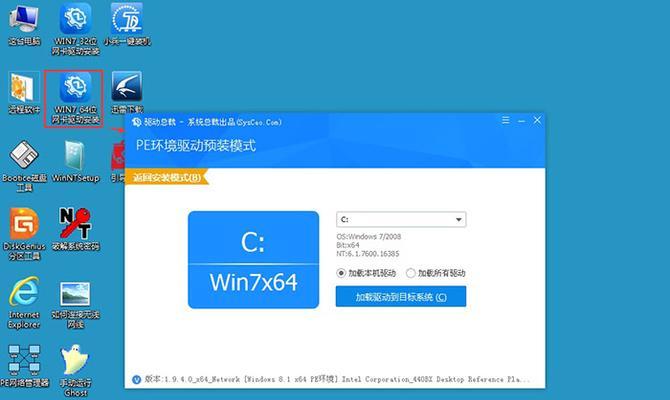
Task: Open the 这台电脑 desktop icon
Action: coord(24,24)
